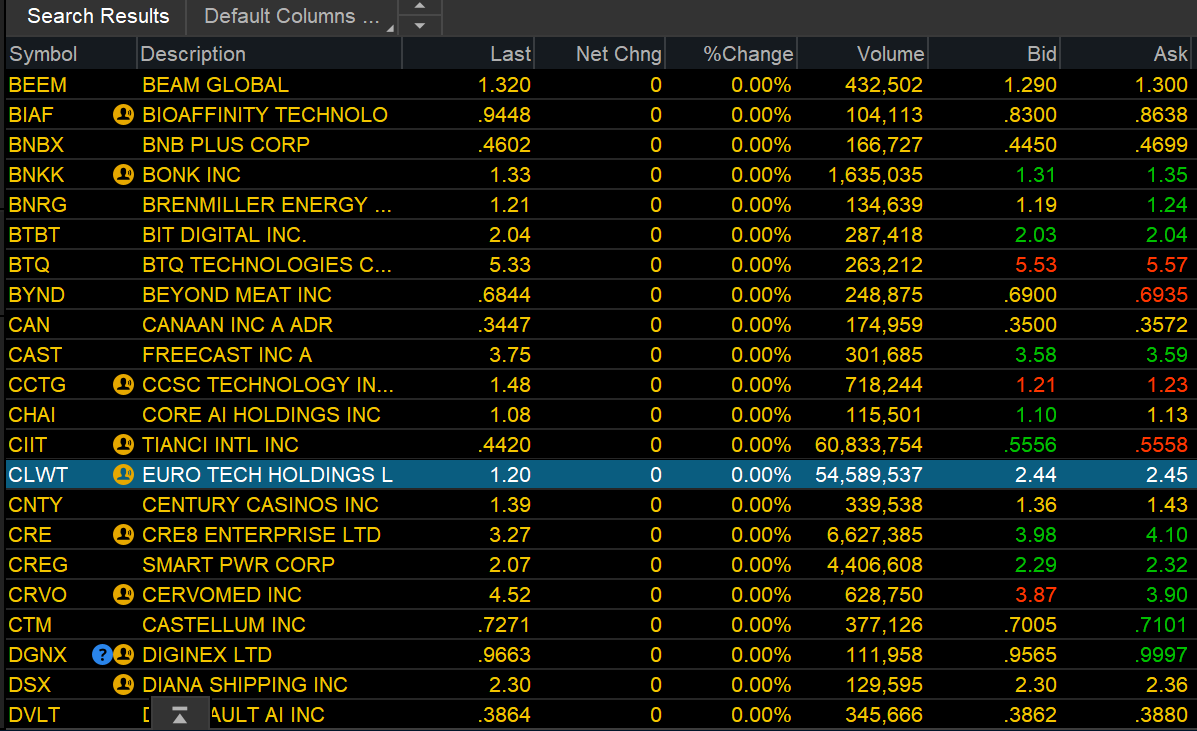Image resolution: width=1197 pixels, height=731 pixels.
Task: Click CHAI bid price 1.10
Action: pos(1036,415)
